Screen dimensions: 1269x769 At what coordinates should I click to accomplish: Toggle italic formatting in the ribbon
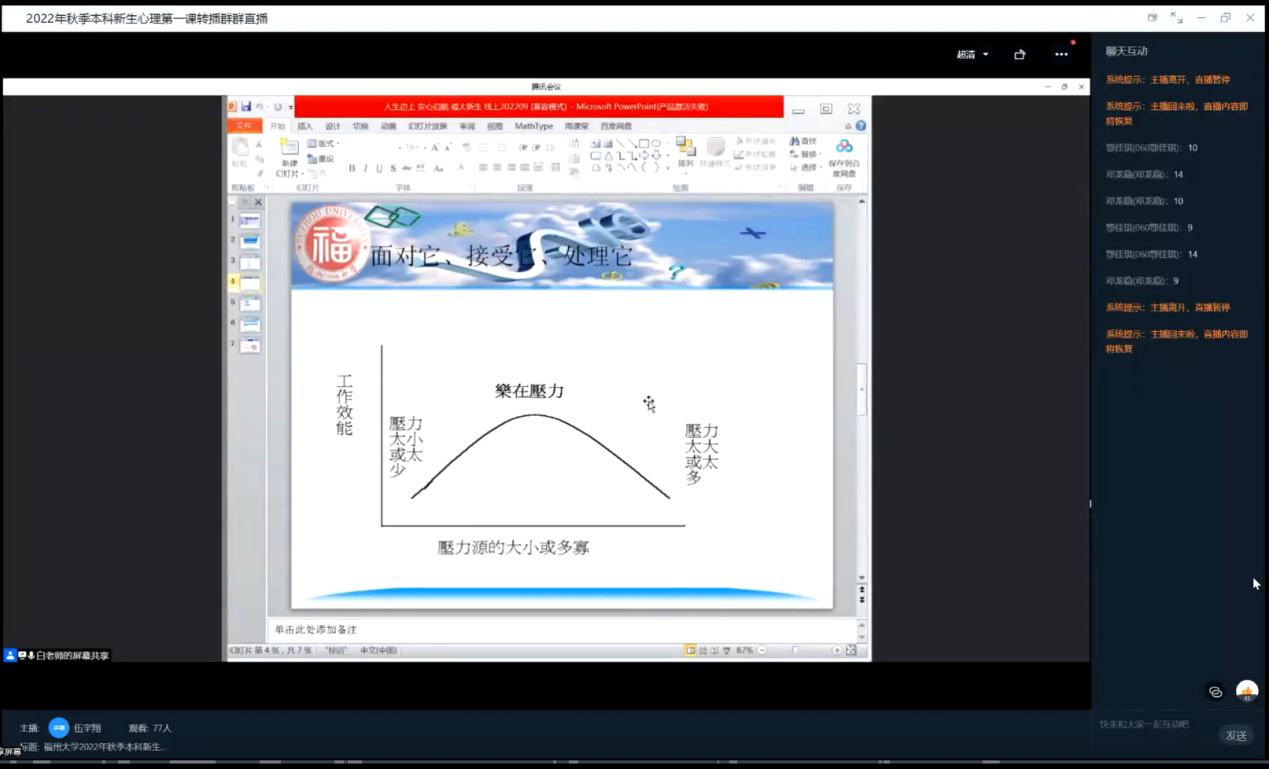click(x=365, y=169)
